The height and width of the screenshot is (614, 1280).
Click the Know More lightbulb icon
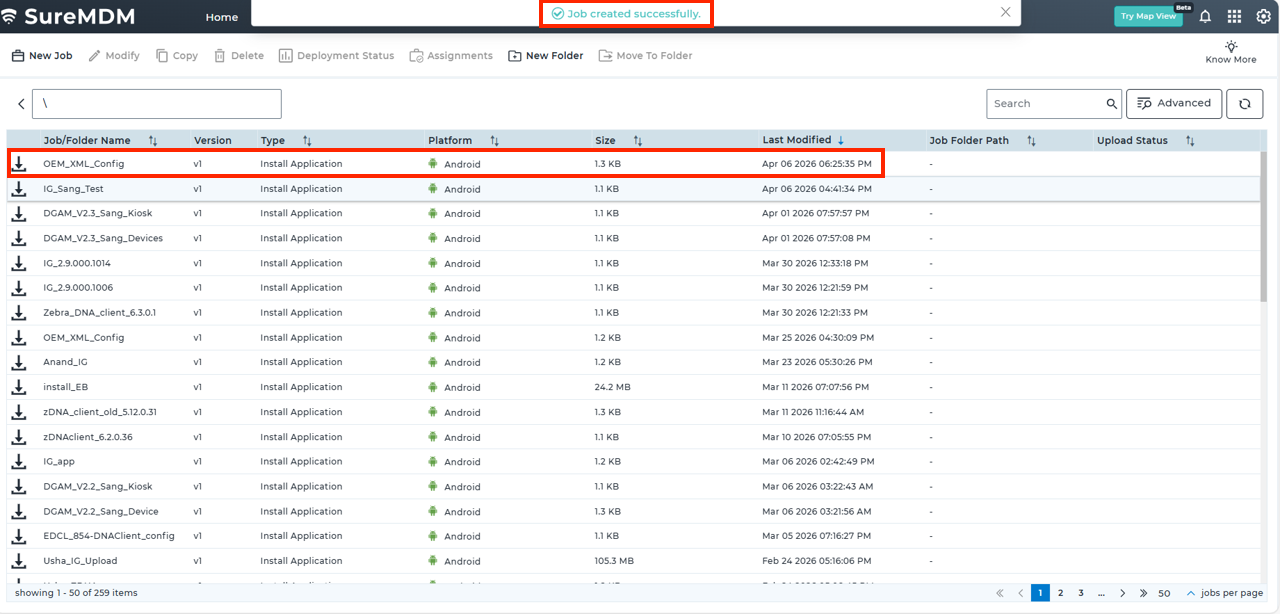(x=1231, y=46)
